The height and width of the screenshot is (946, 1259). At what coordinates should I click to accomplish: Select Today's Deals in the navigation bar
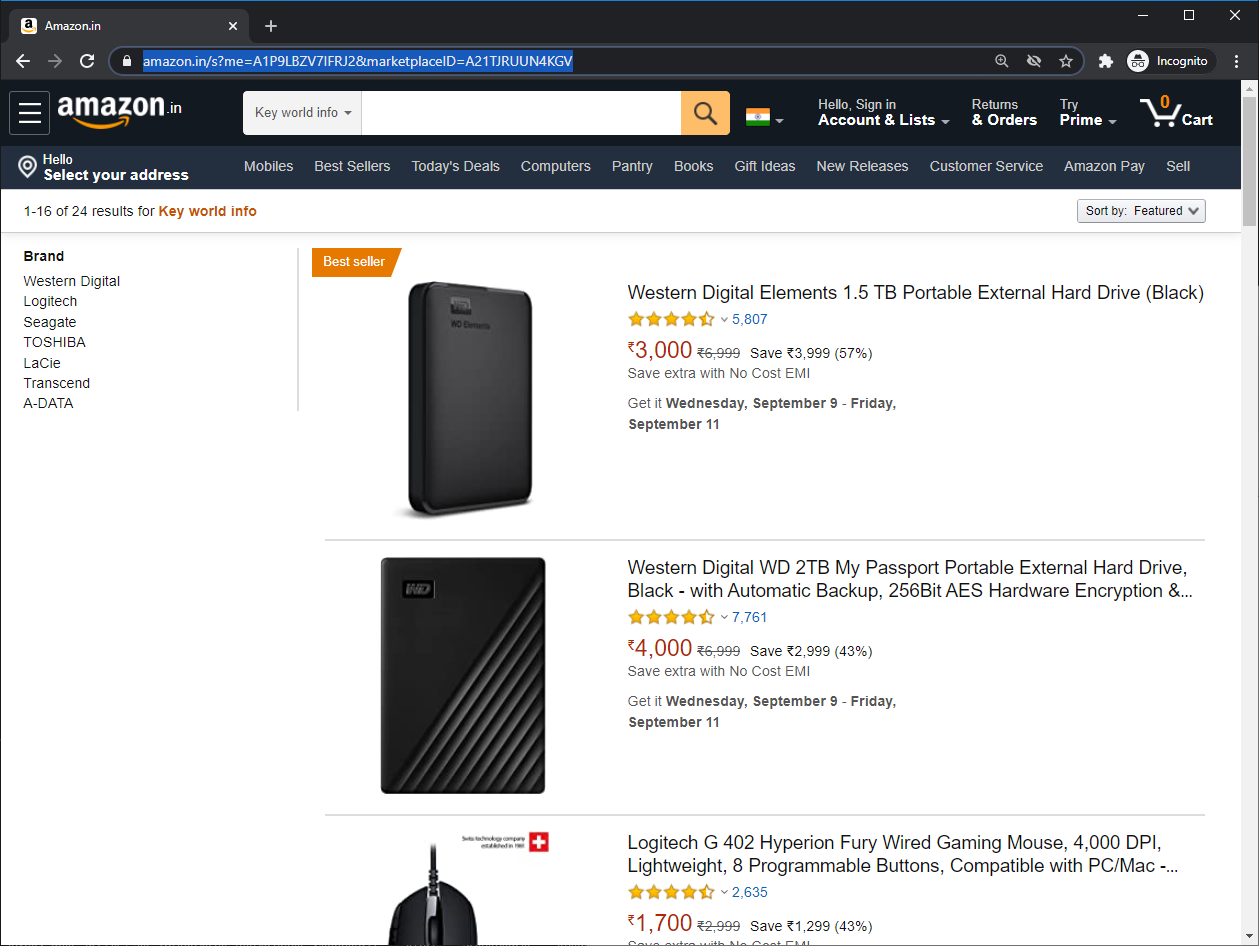tap(455, 166)
